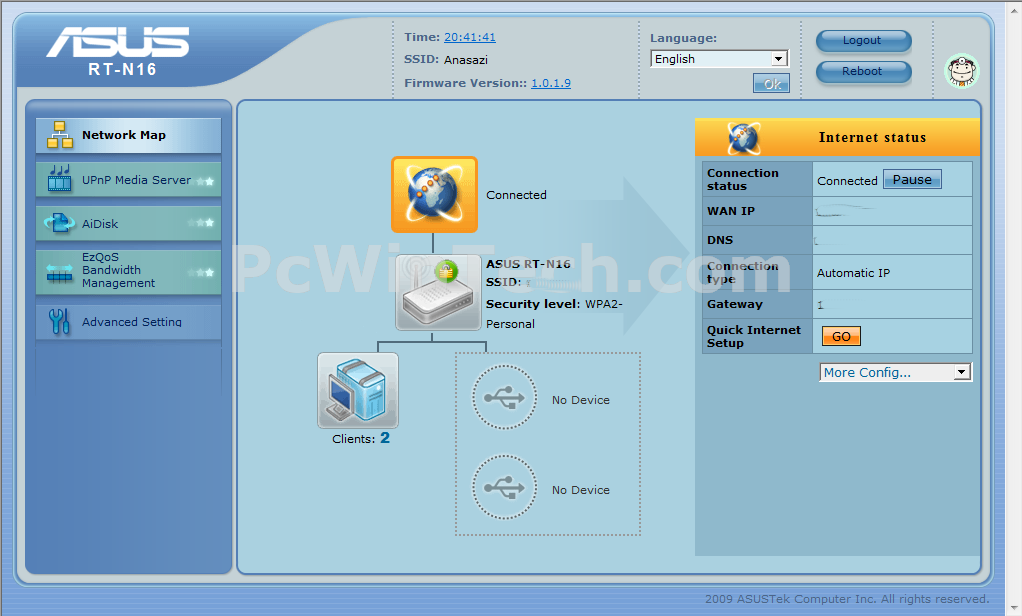Click the lower No Device label
The image size is (1022, 616).
click(581, 490)
